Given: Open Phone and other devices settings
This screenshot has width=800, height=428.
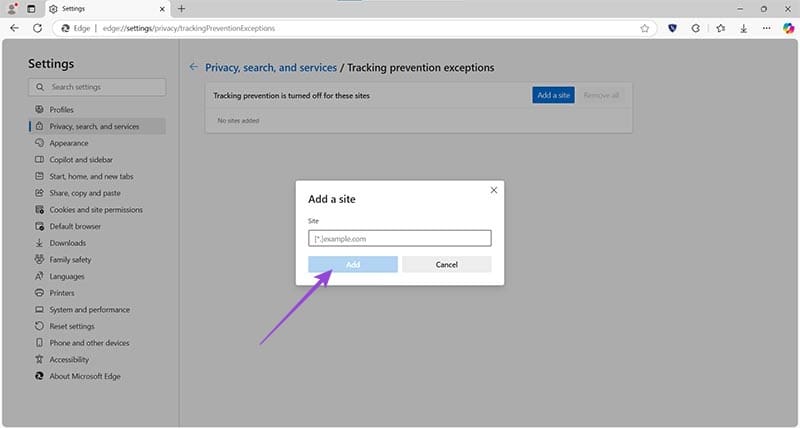Looking at the screenshot, I should pyautogui.click(x=89, y=343).
